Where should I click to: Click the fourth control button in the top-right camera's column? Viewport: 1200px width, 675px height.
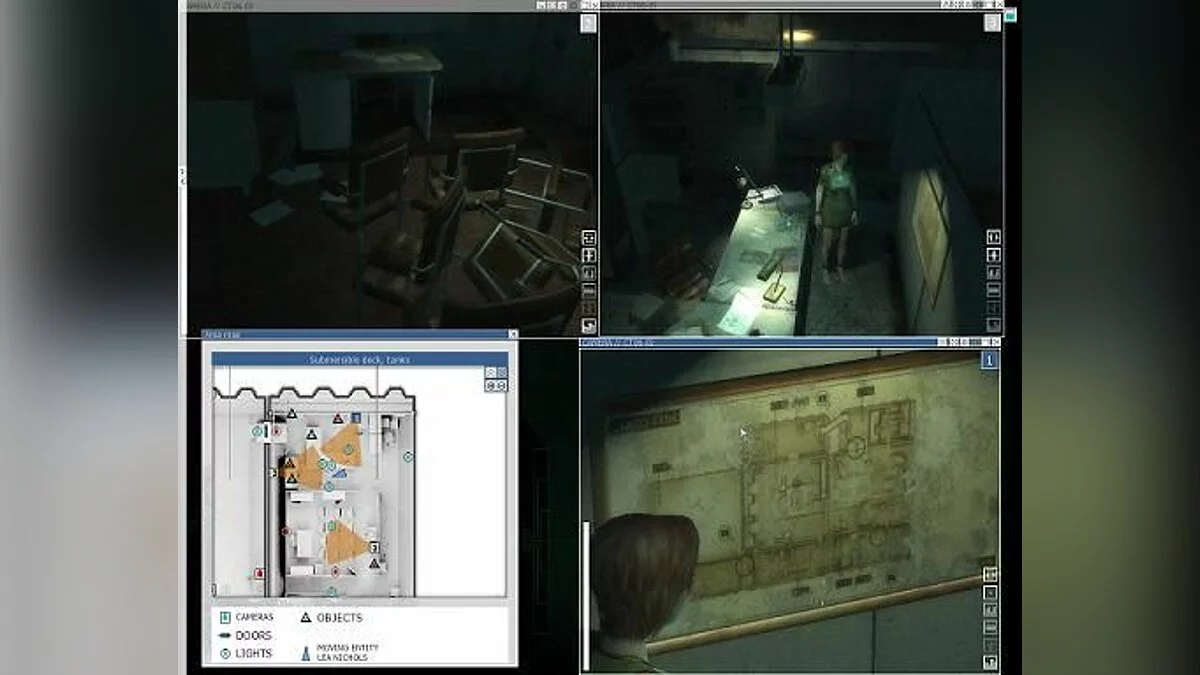point(994,290)
